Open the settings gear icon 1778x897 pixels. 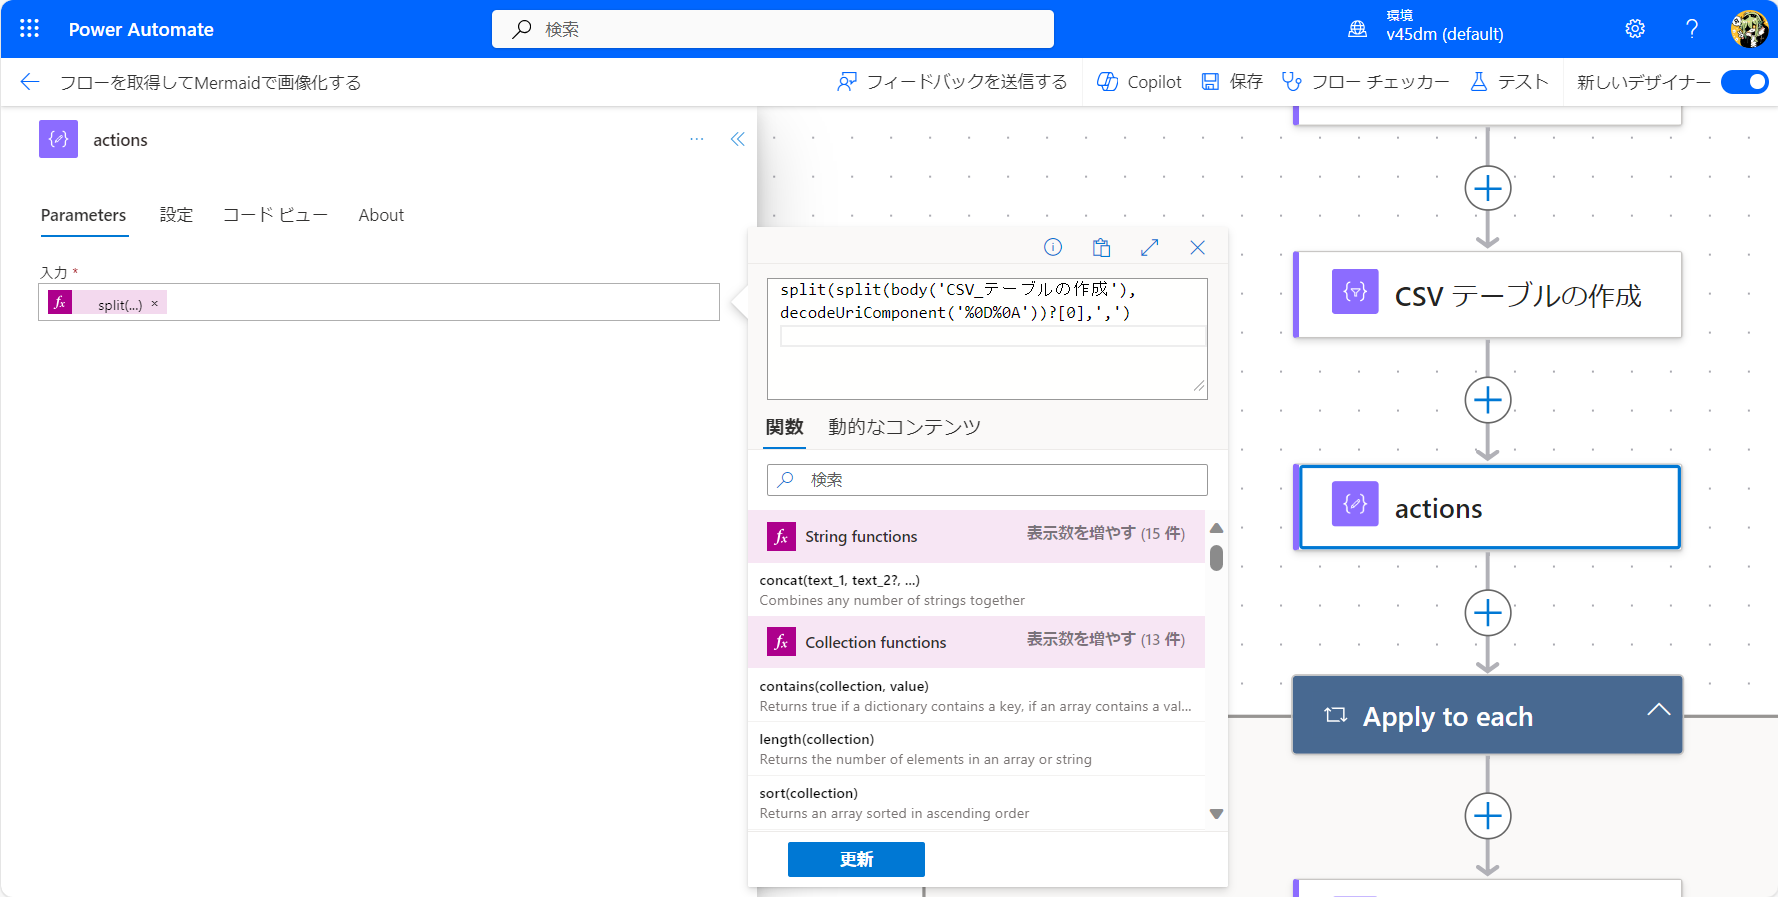tap(1635, 29)
